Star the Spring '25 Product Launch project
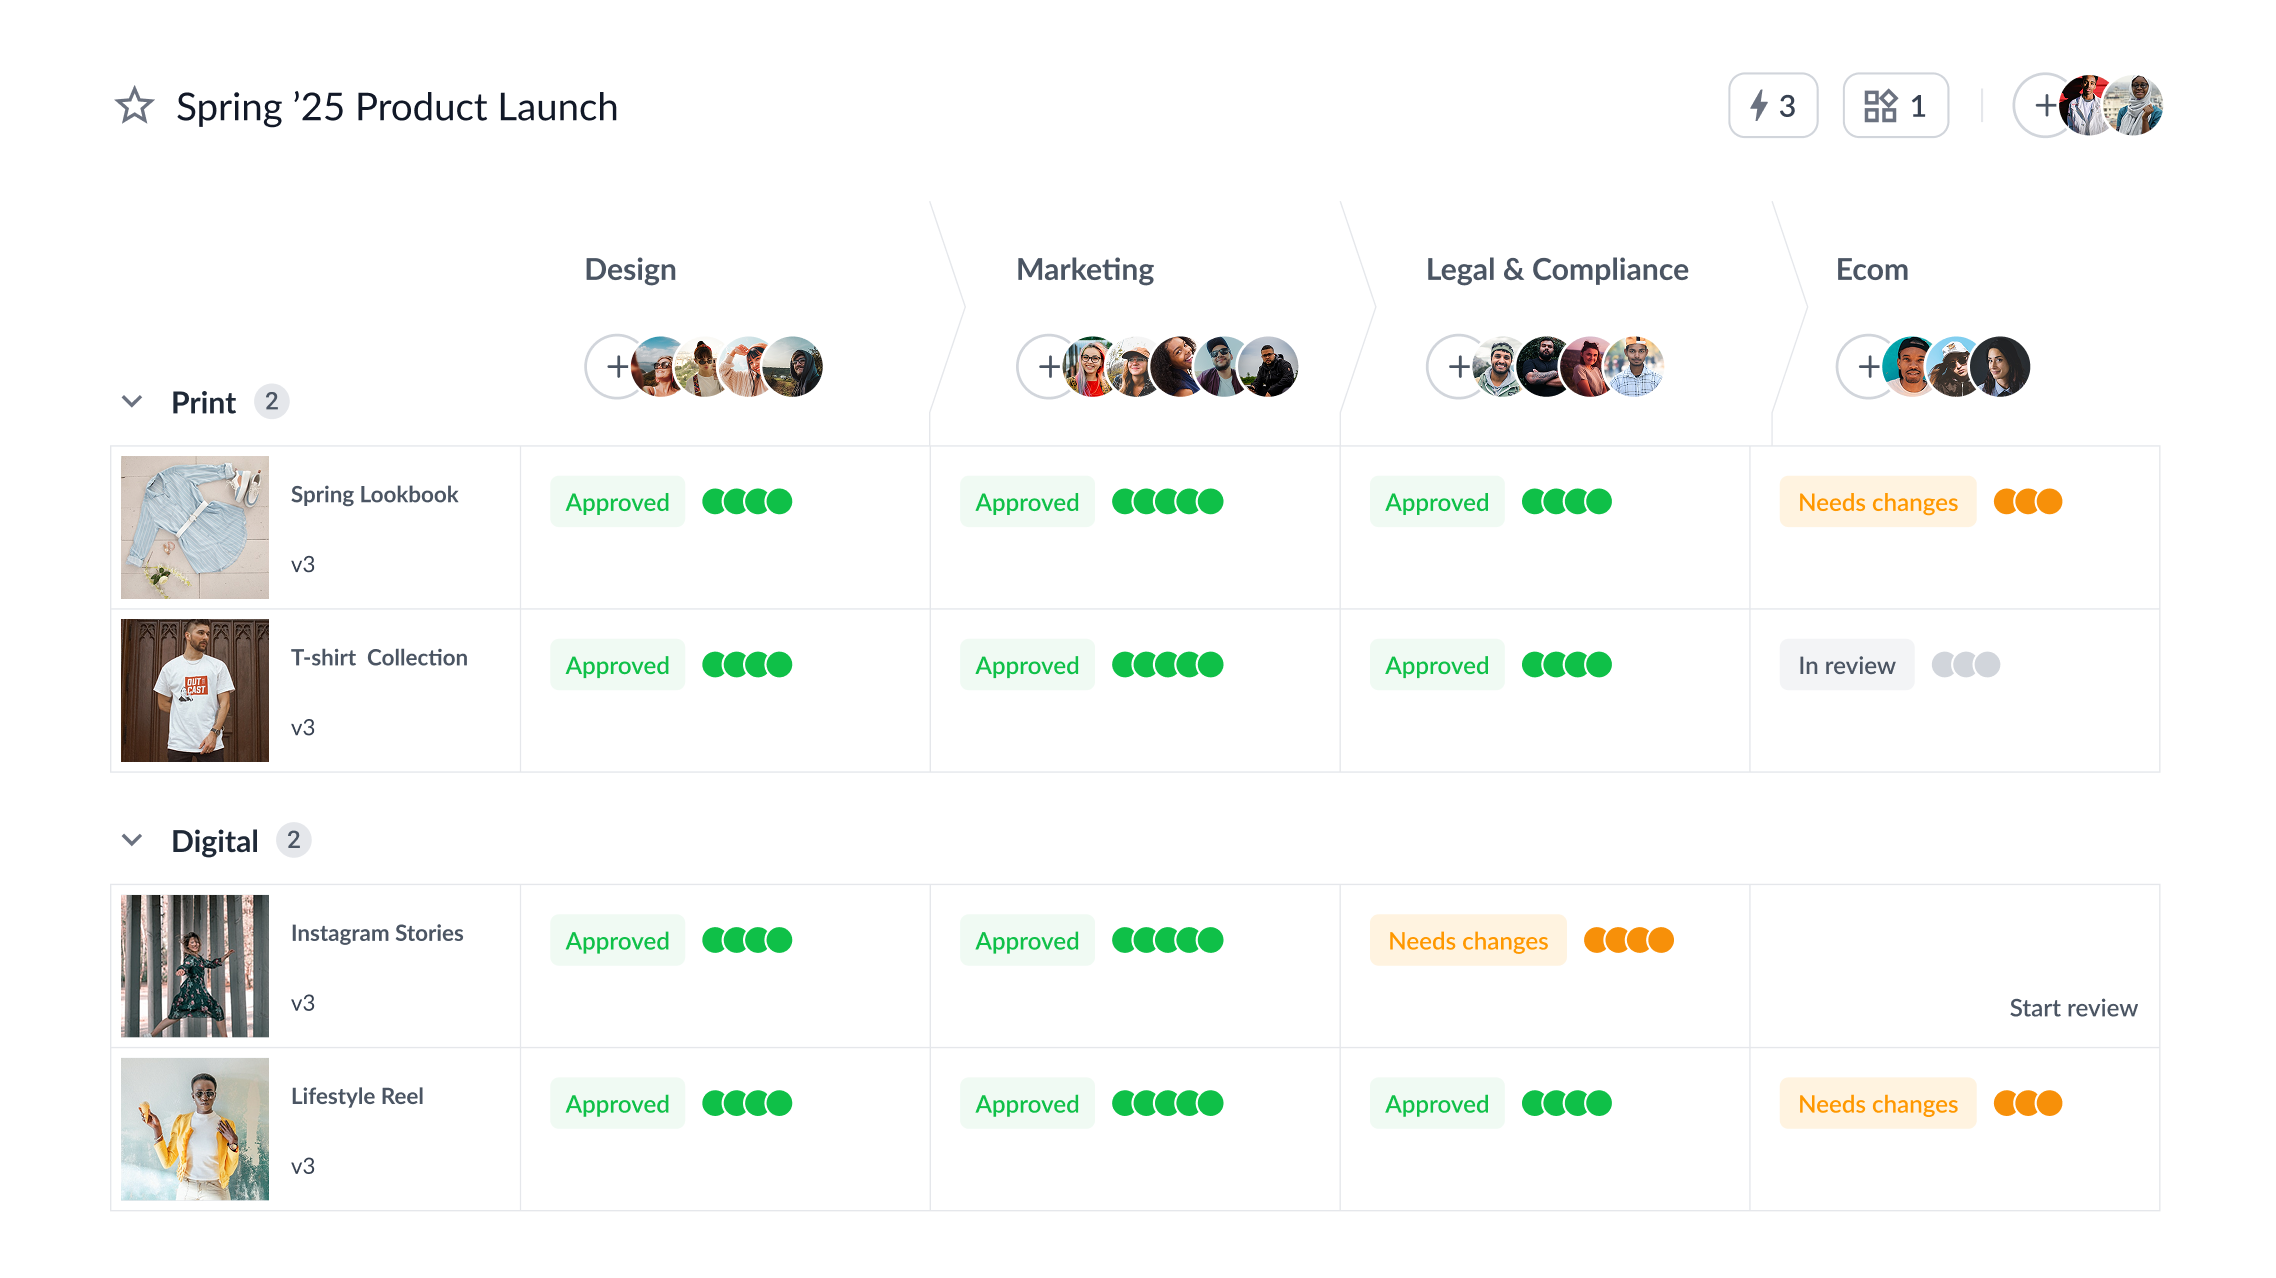The image size is (2276, 1278). click(x=135, y=106)
